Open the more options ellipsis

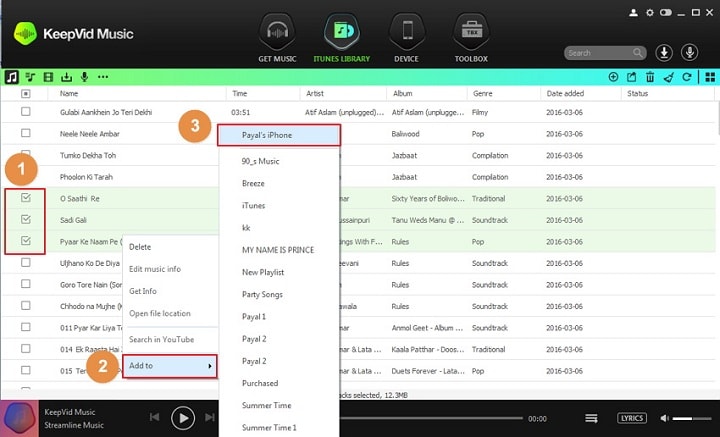pos(103,77)
